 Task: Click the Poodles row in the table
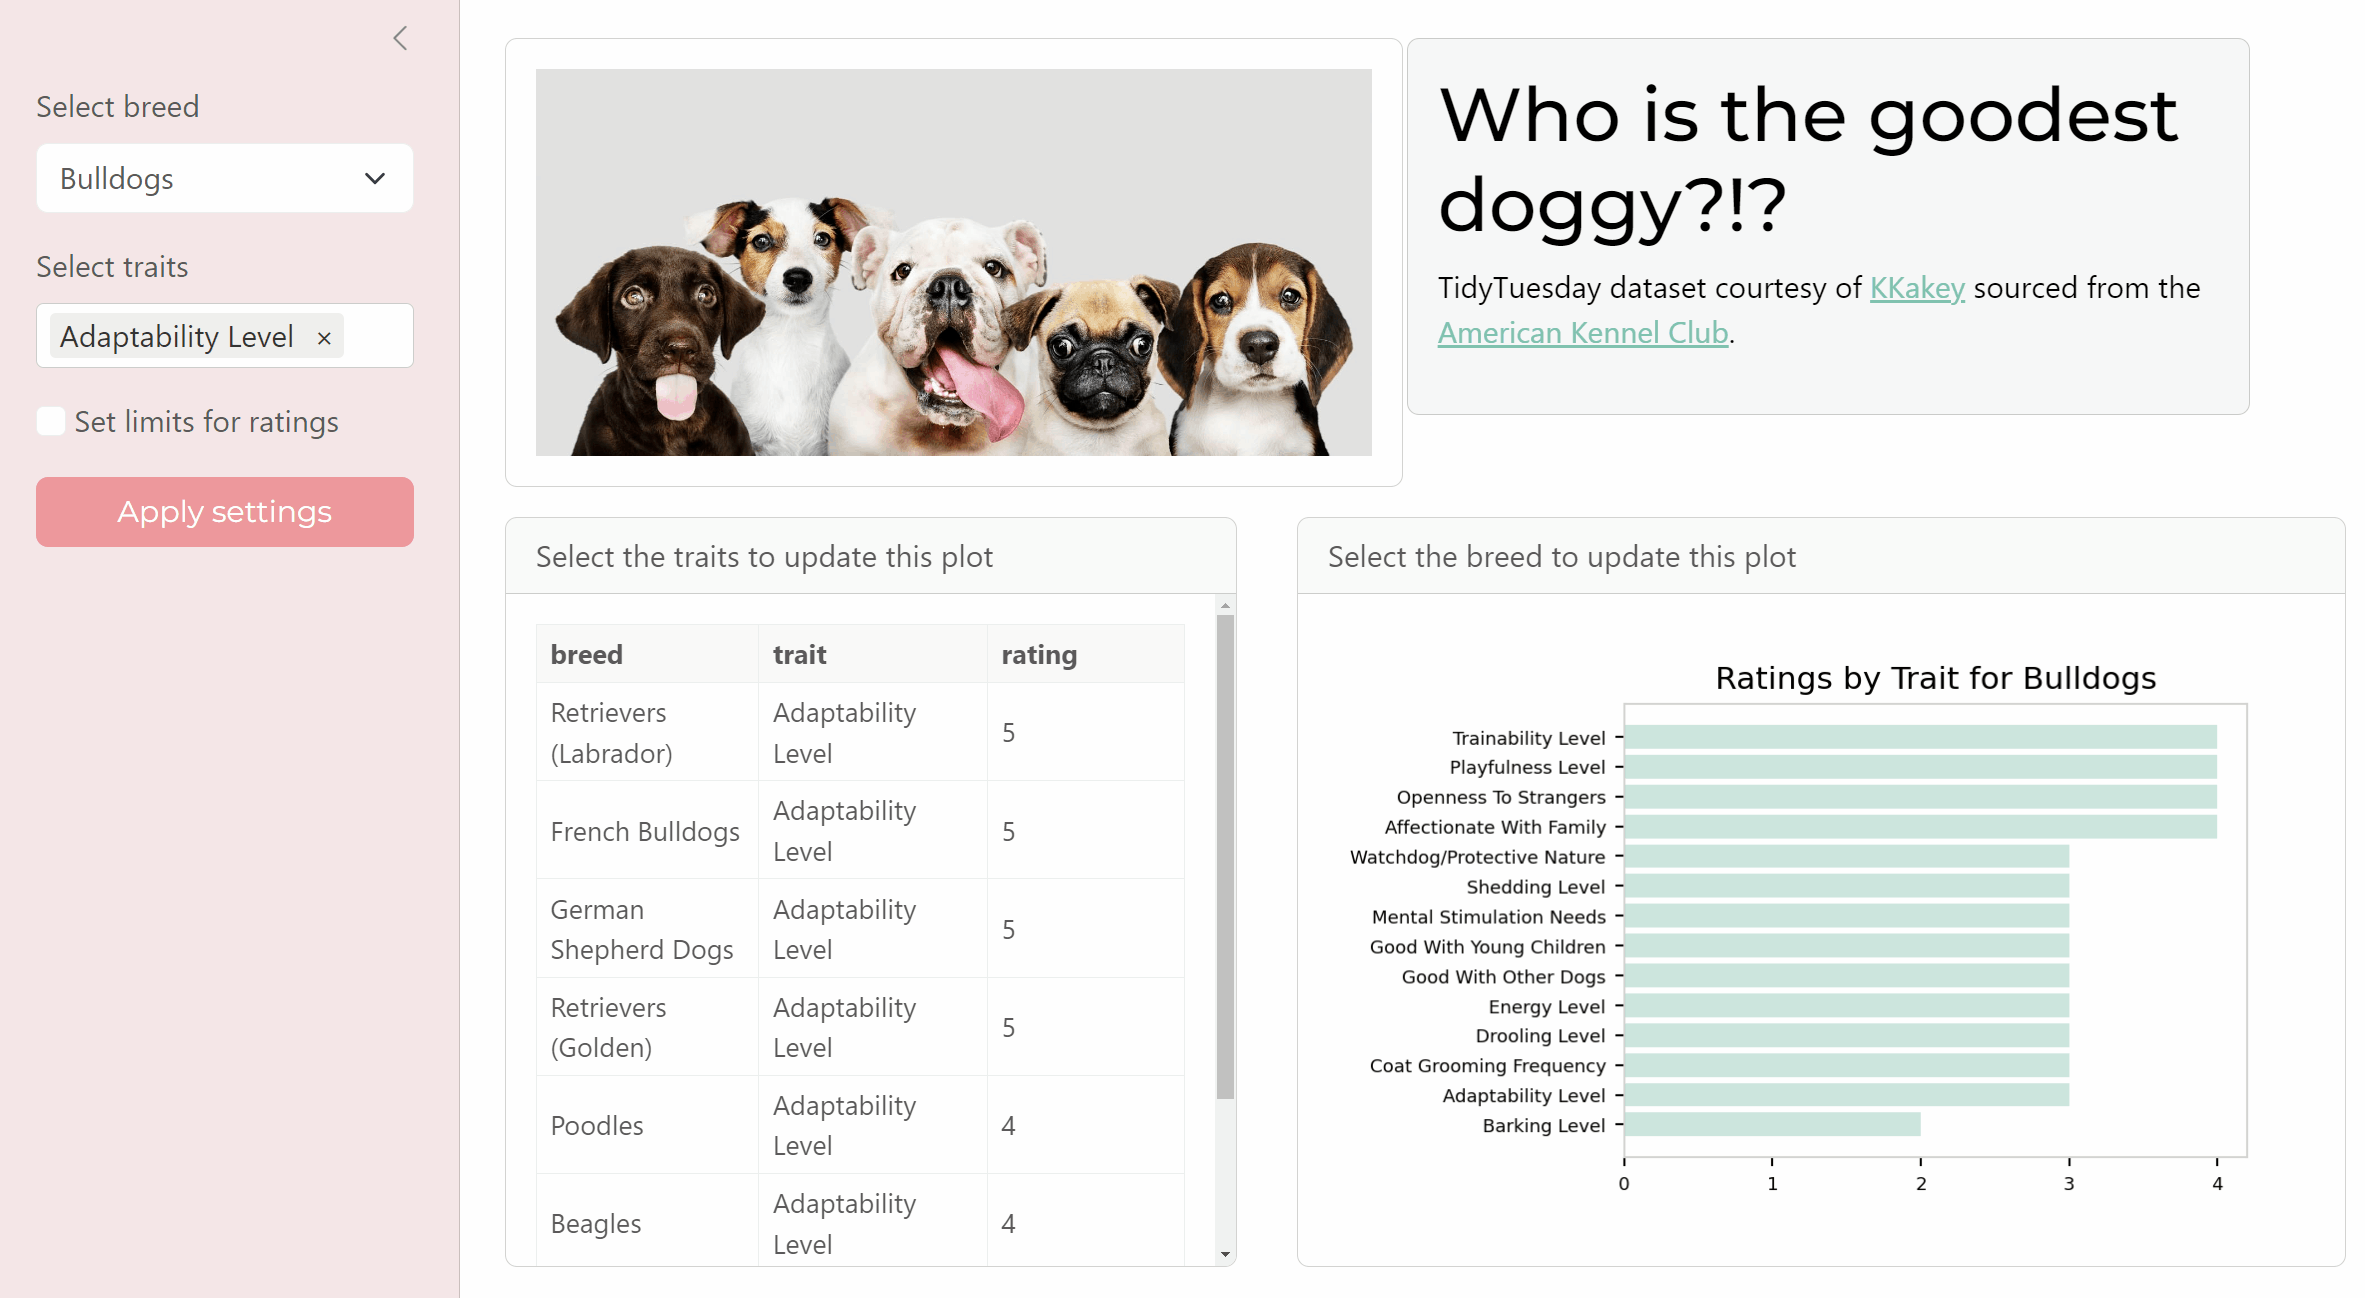pos(596,1124)
